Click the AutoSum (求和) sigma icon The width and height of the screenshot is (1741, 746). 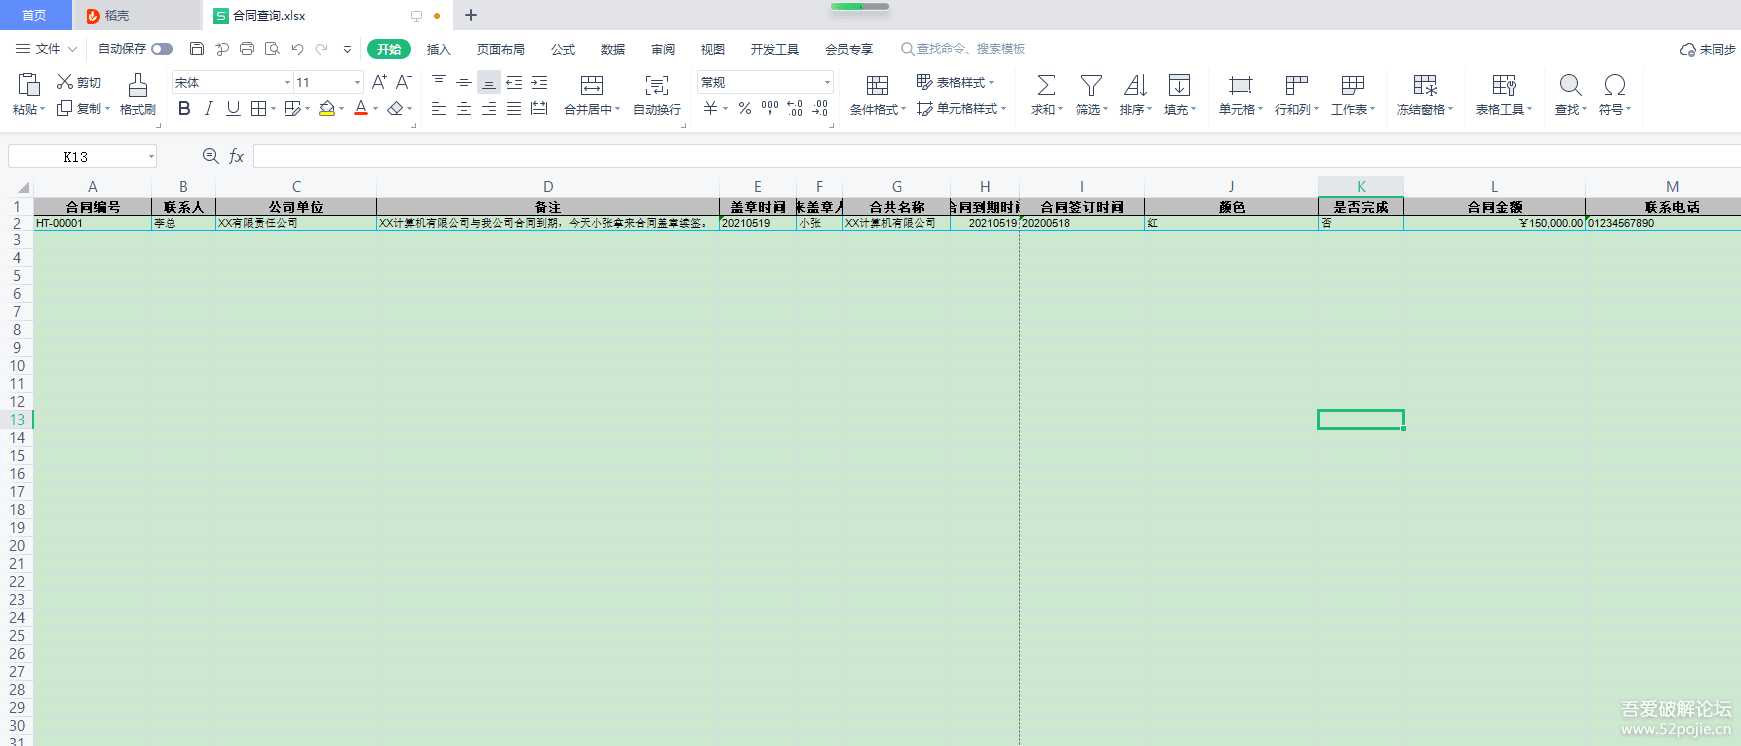click(1045, 86)
